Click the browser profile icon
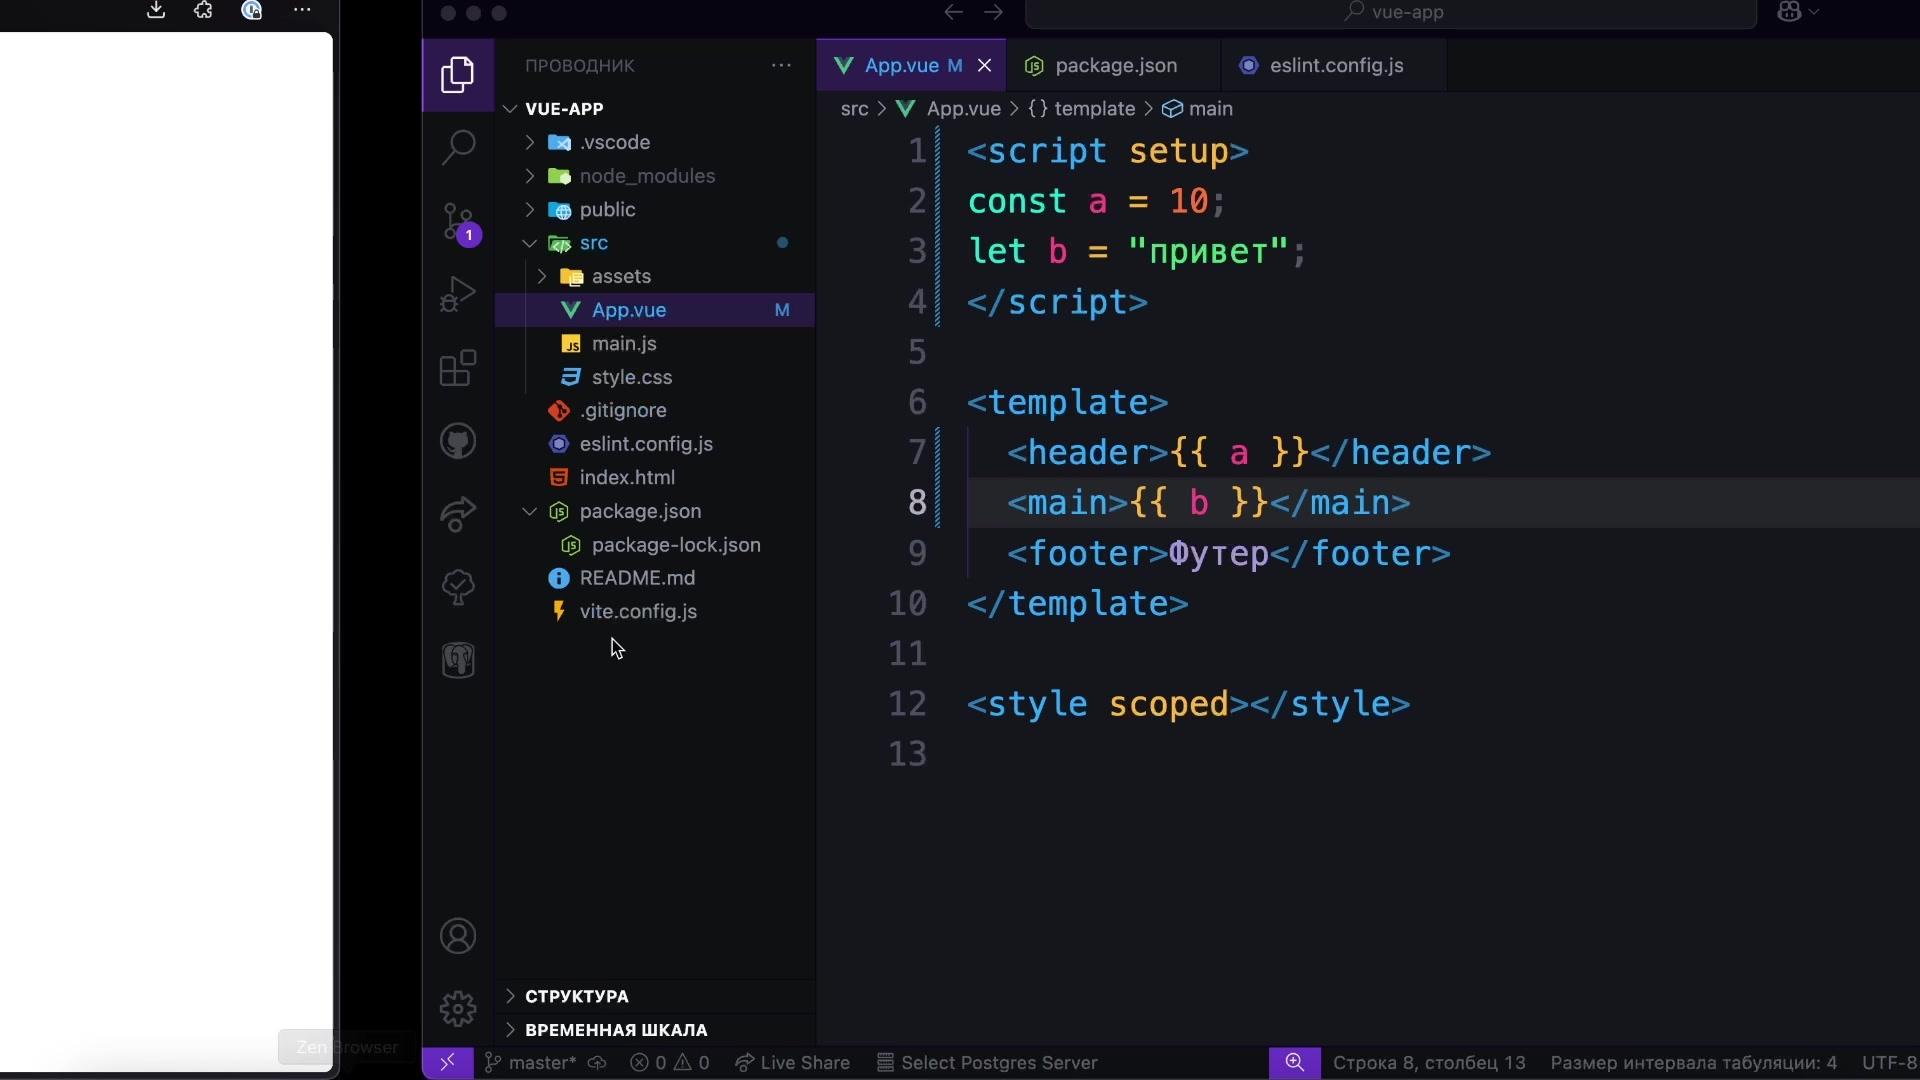 tap(252, 10)
